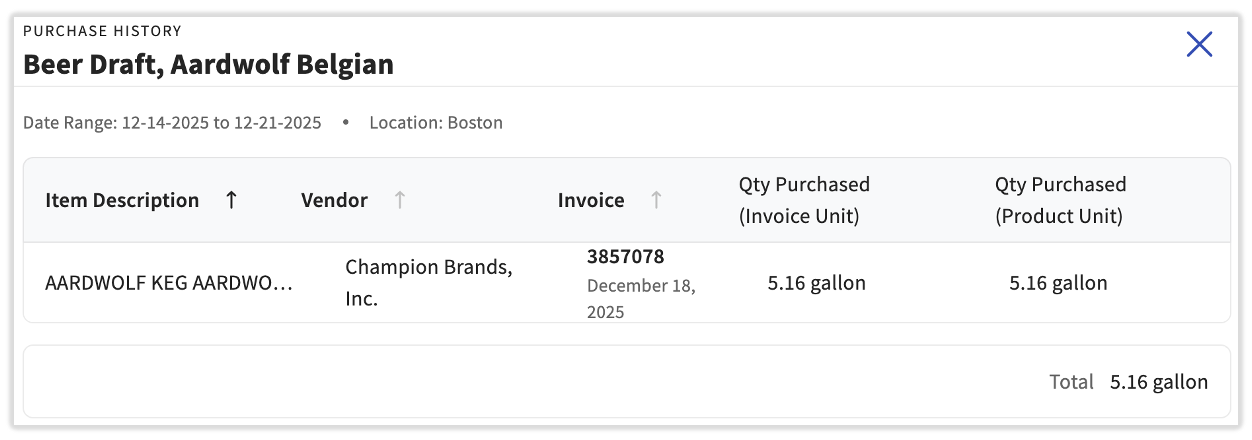This screenshot has height=440, width=1252.
Task: Open invoice number 3857078
Action: (x=625, y=257)
